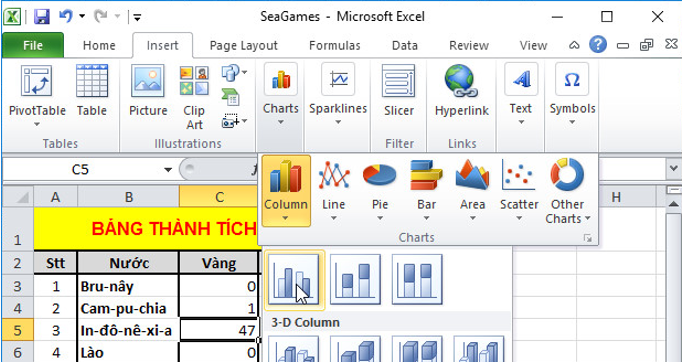
Task: Select the Area chart icon
Action: click(x=472, y=175)
